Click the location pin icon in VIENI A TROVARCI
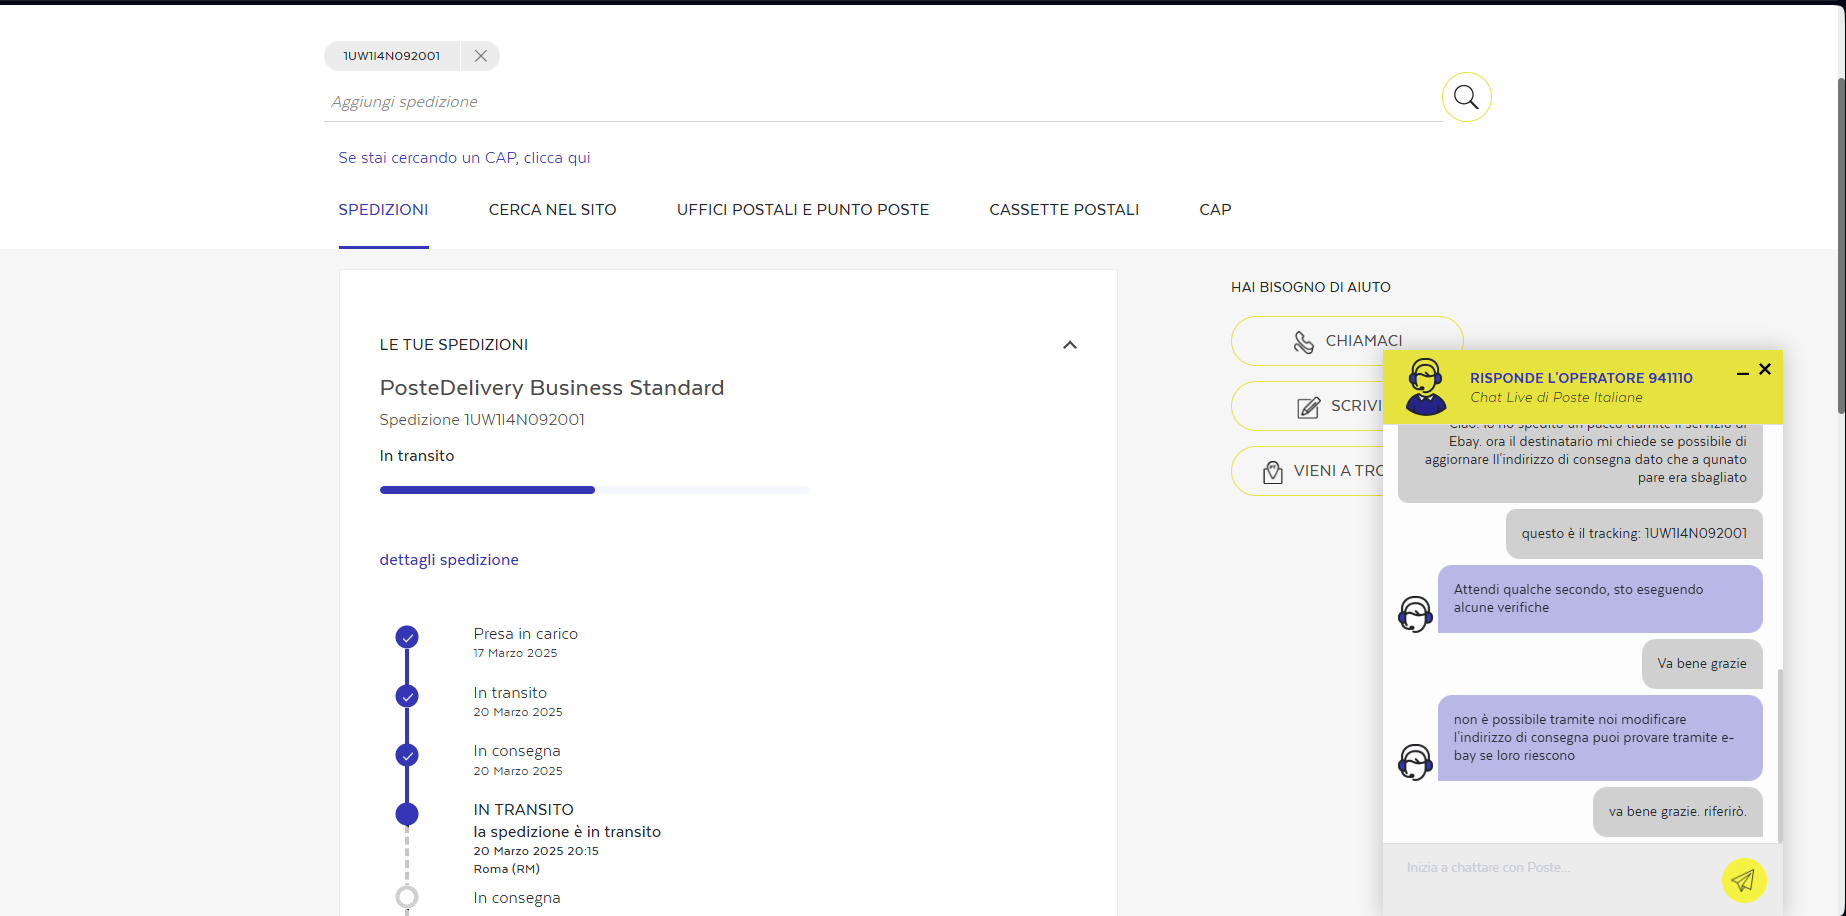Viewport: 1846px width, 916px height. (1272, 472)
